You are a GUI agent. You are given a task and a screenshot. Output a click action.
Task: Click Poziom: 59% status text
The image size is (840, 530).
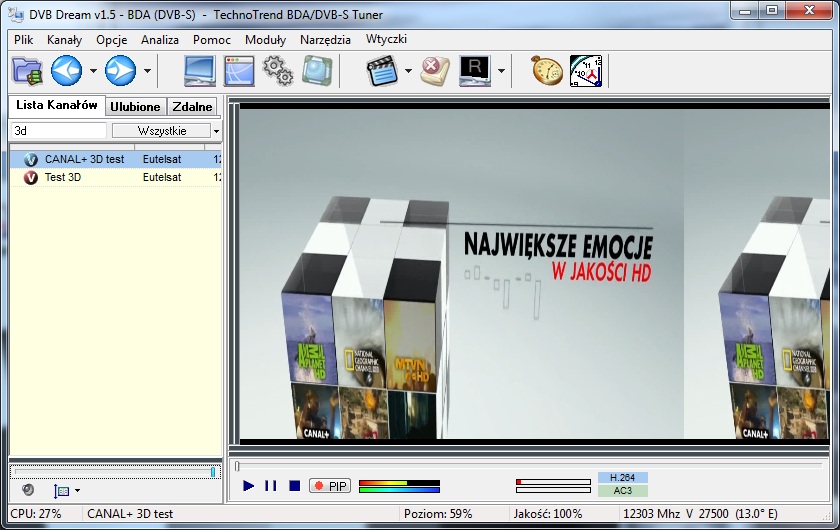[x=438, y=513]
